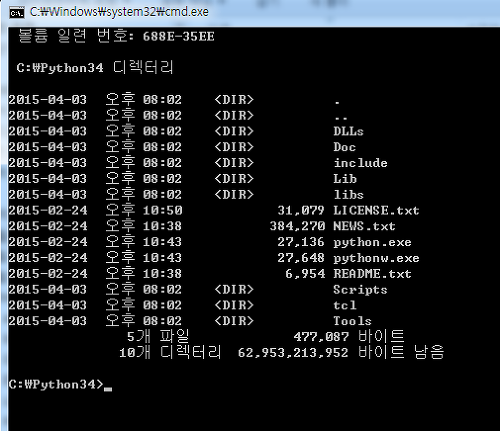Screen dimensions: 500x431
Task: Click the C:\Python34> command prompt
Action: [56, 384]
